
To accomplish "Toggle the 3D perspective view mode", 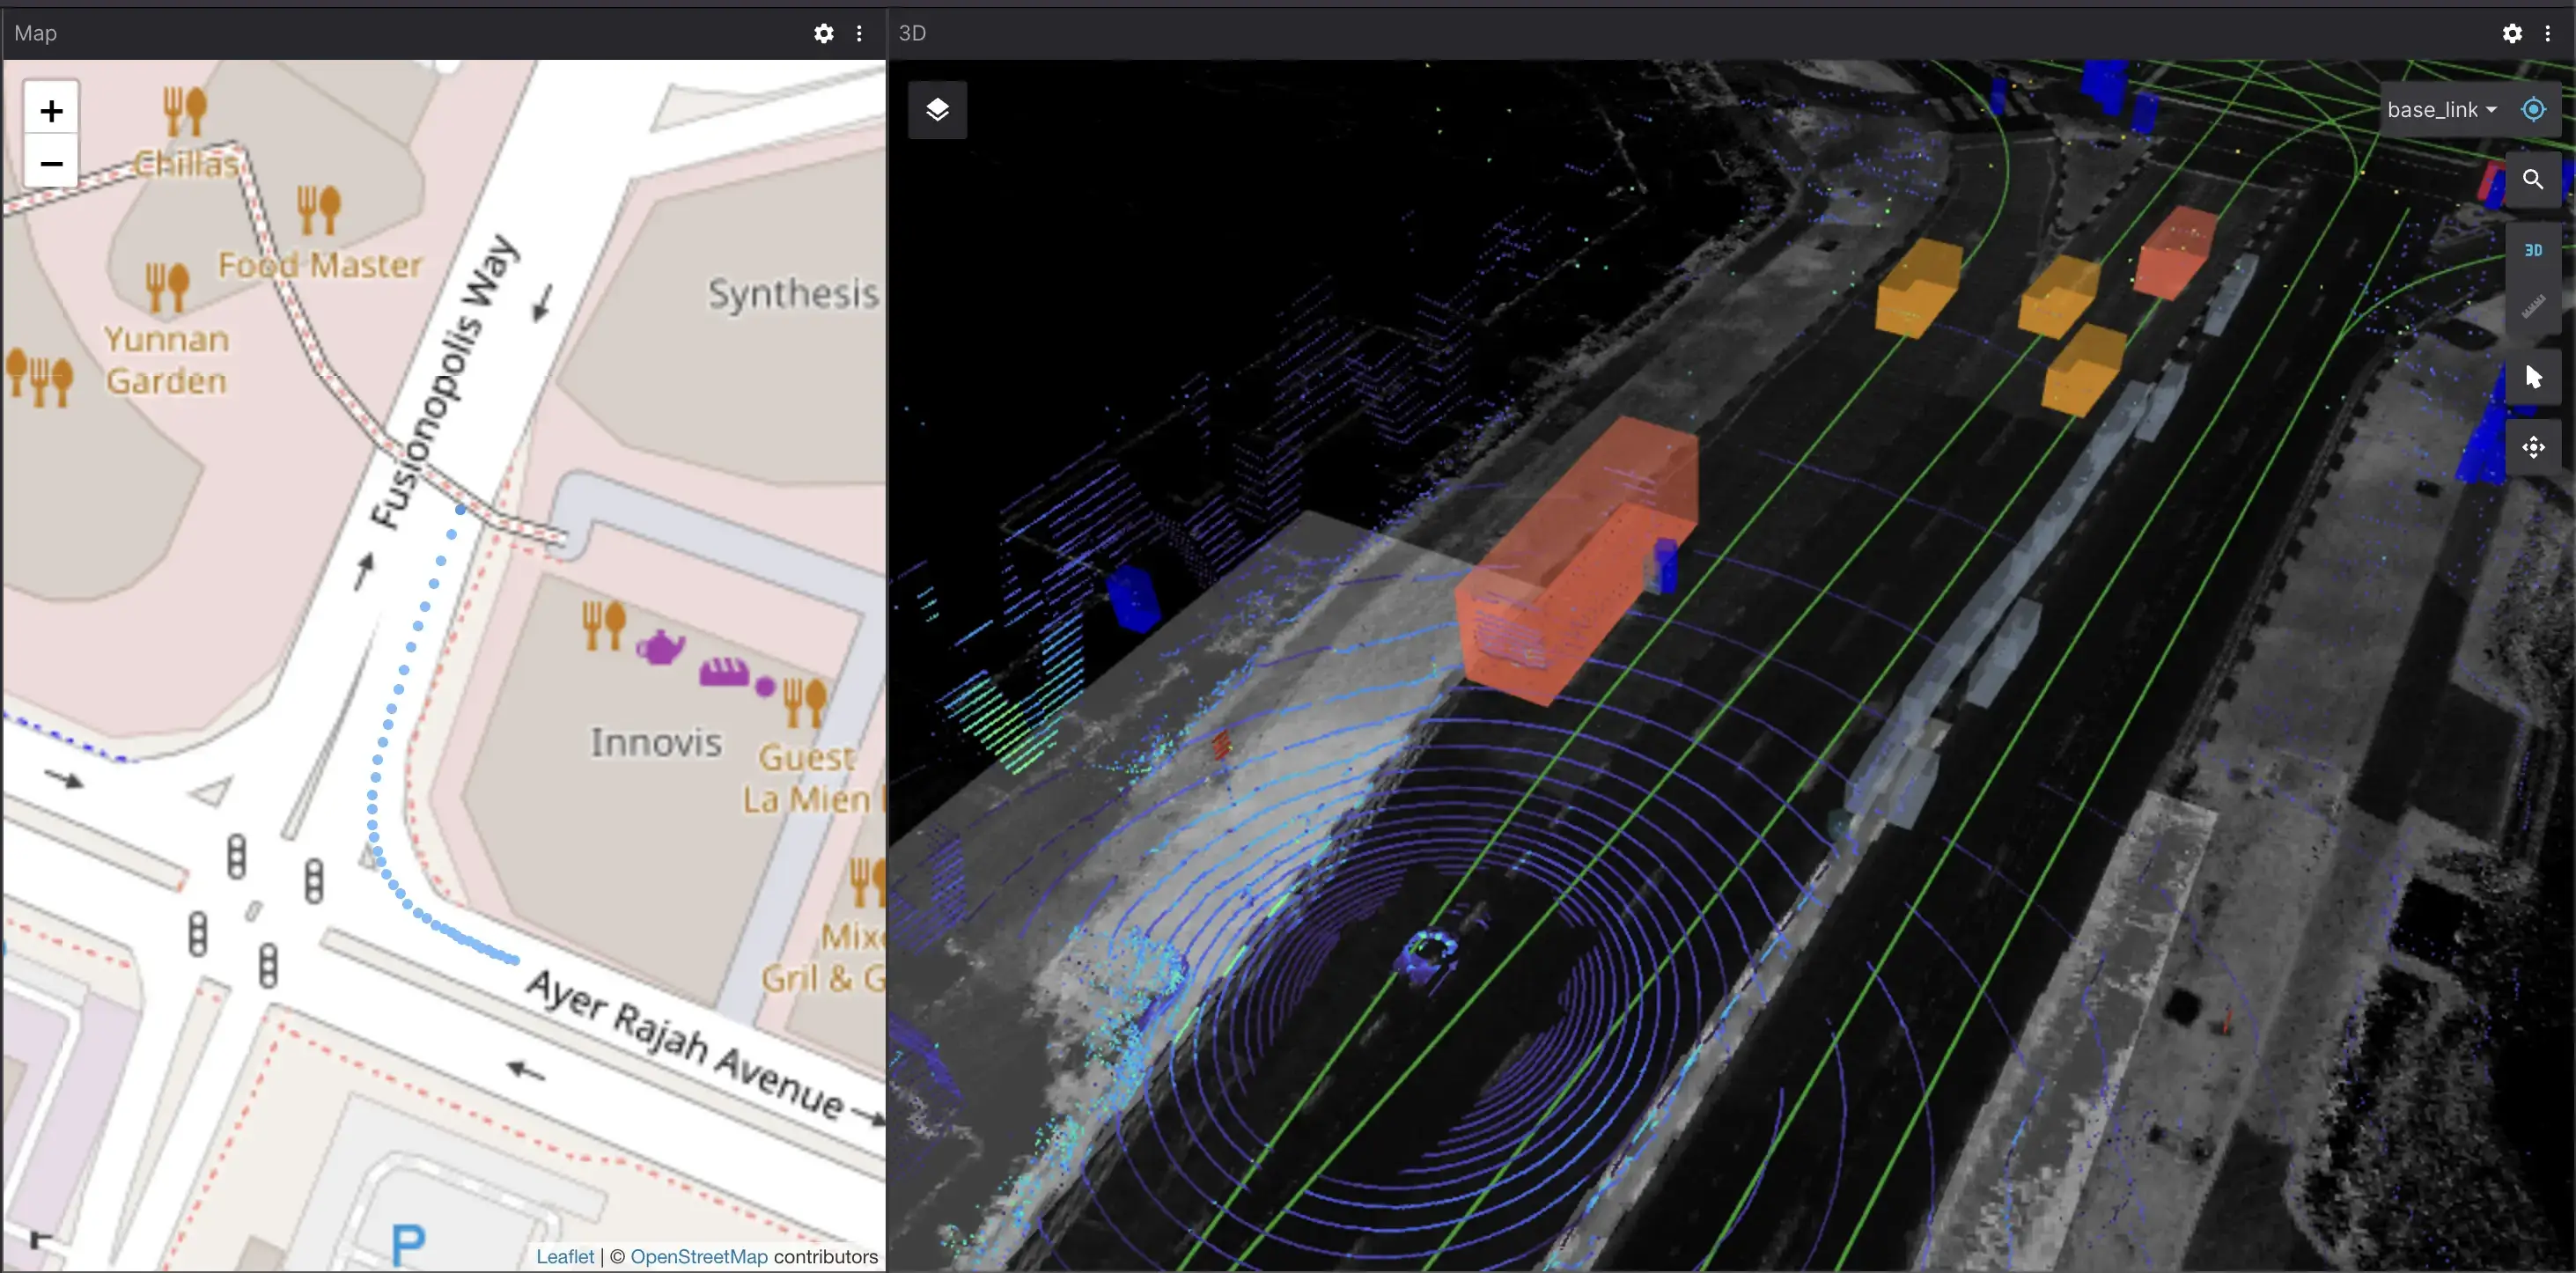I will 2533,250.
